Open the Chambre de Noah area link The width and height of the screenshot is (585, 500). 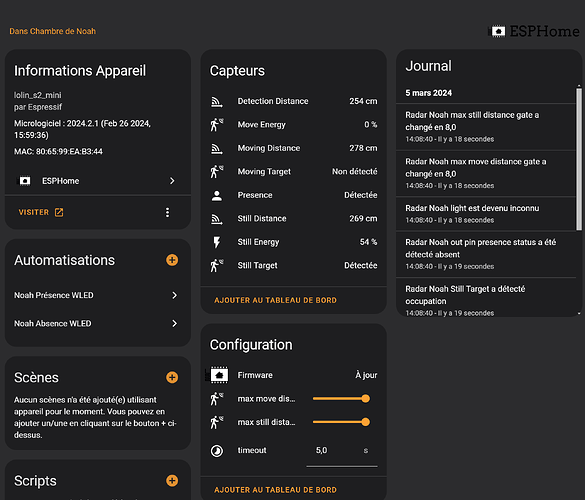[53, 31]
